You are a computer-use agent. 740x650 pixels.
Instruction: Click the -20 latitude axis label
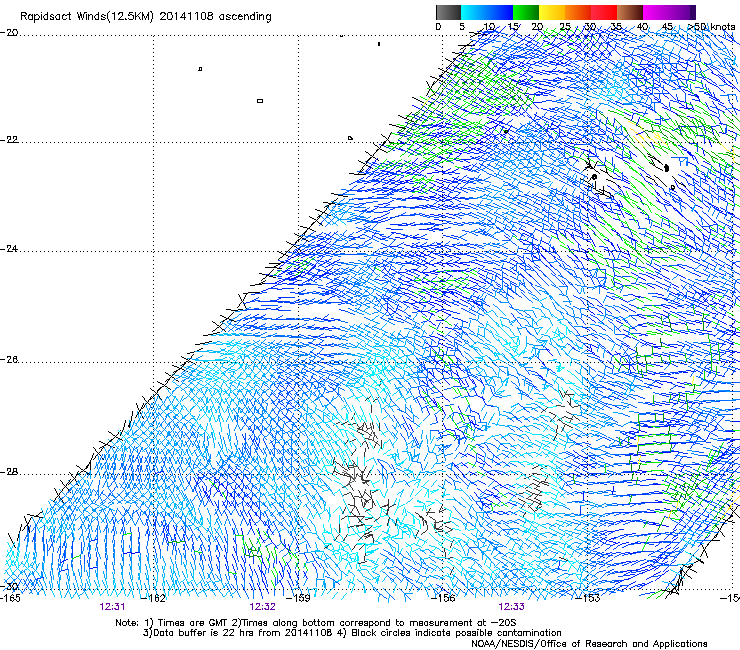(x=9, y=33)
